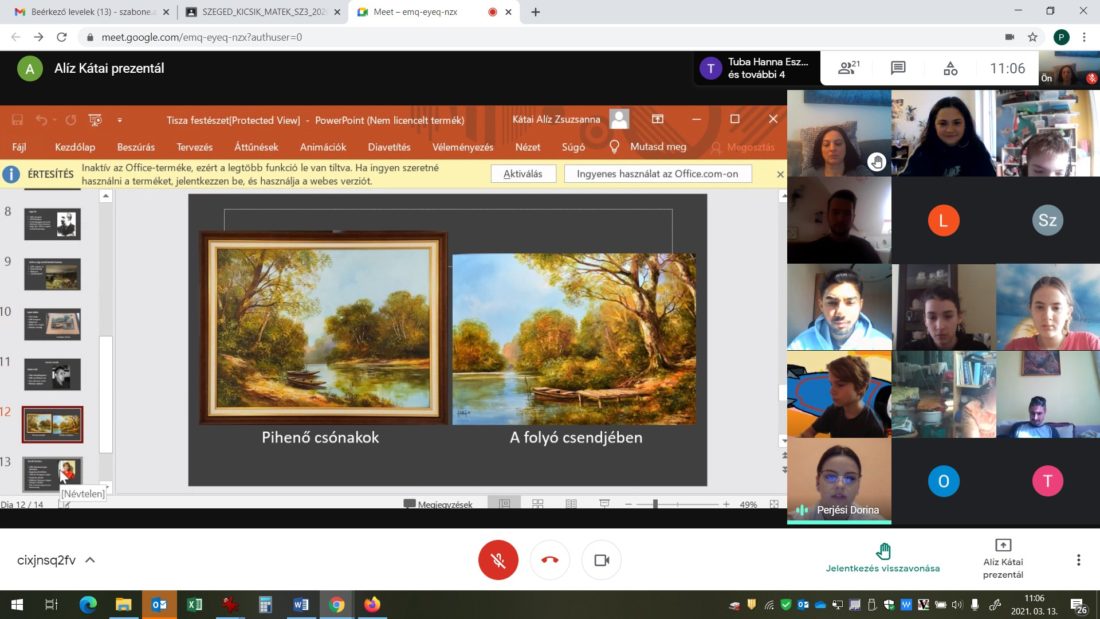
Task: Click the zoom in plus icon
Action: pyautogui.click(x=726, y=504)
